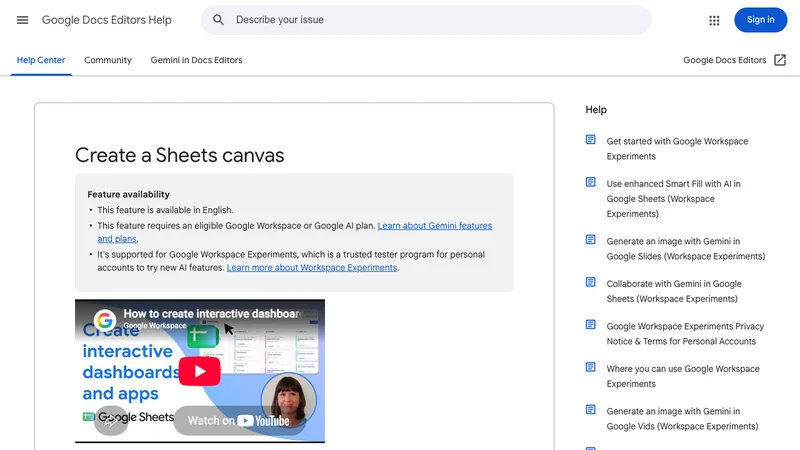Viewport: 800px width, 450px height.
Task: Open Collaborate with Gemini in Google Sheets article
Action: (x=674, y=291)
